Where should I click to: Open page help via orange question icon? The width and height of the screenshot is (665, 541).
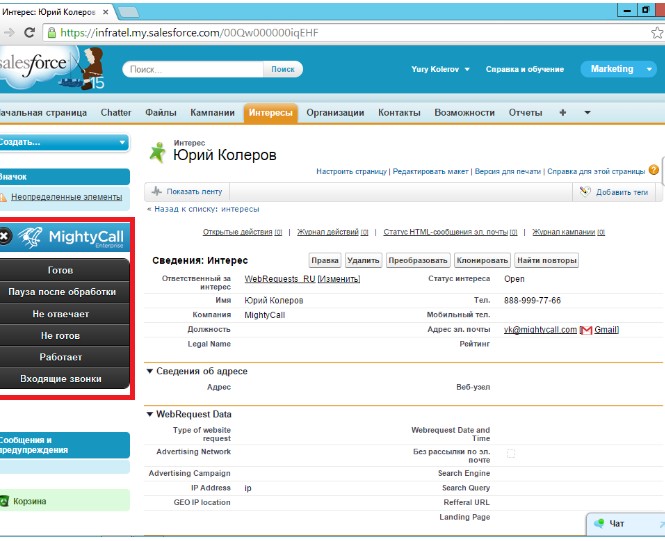[654, 170]
